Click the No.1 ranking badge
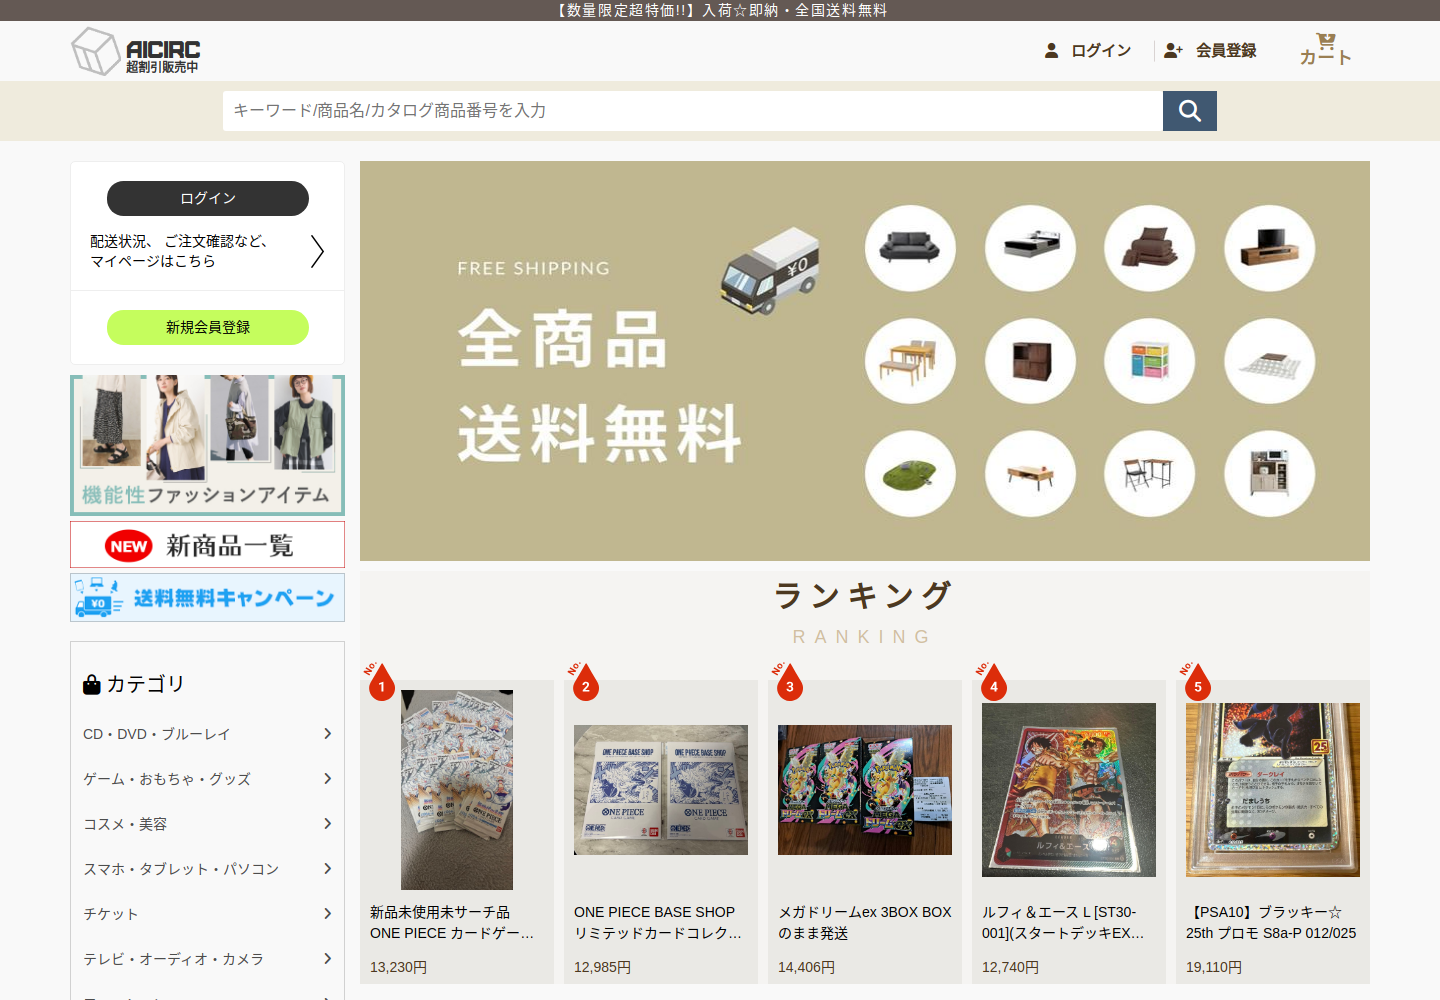 coord(379,682)
